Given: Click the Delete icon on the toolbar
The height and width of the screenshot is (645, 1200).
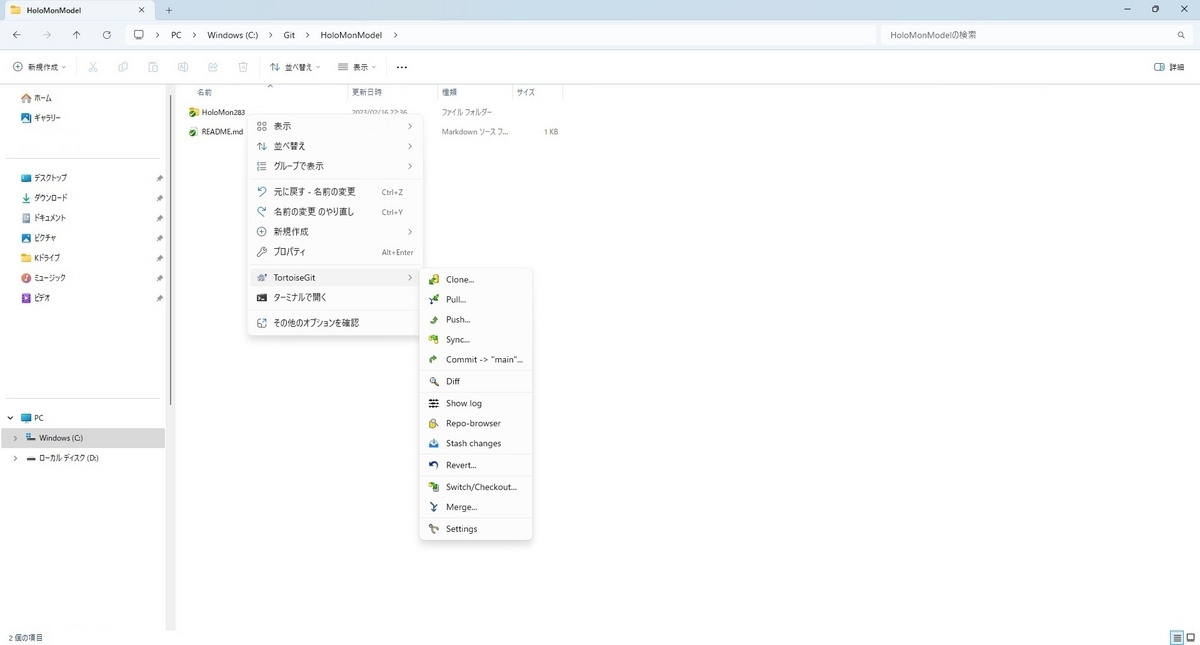Looking at the screenshot, I should [242, 66].
